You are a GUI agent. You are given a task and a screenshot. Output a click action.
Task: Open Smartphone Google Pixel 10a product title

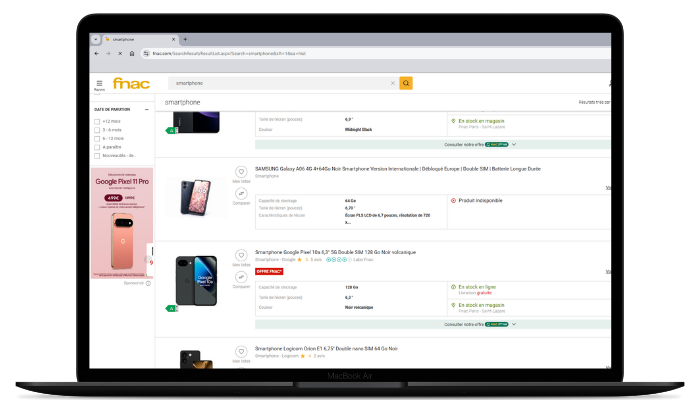pyautogui.click(x=335, y=252)
